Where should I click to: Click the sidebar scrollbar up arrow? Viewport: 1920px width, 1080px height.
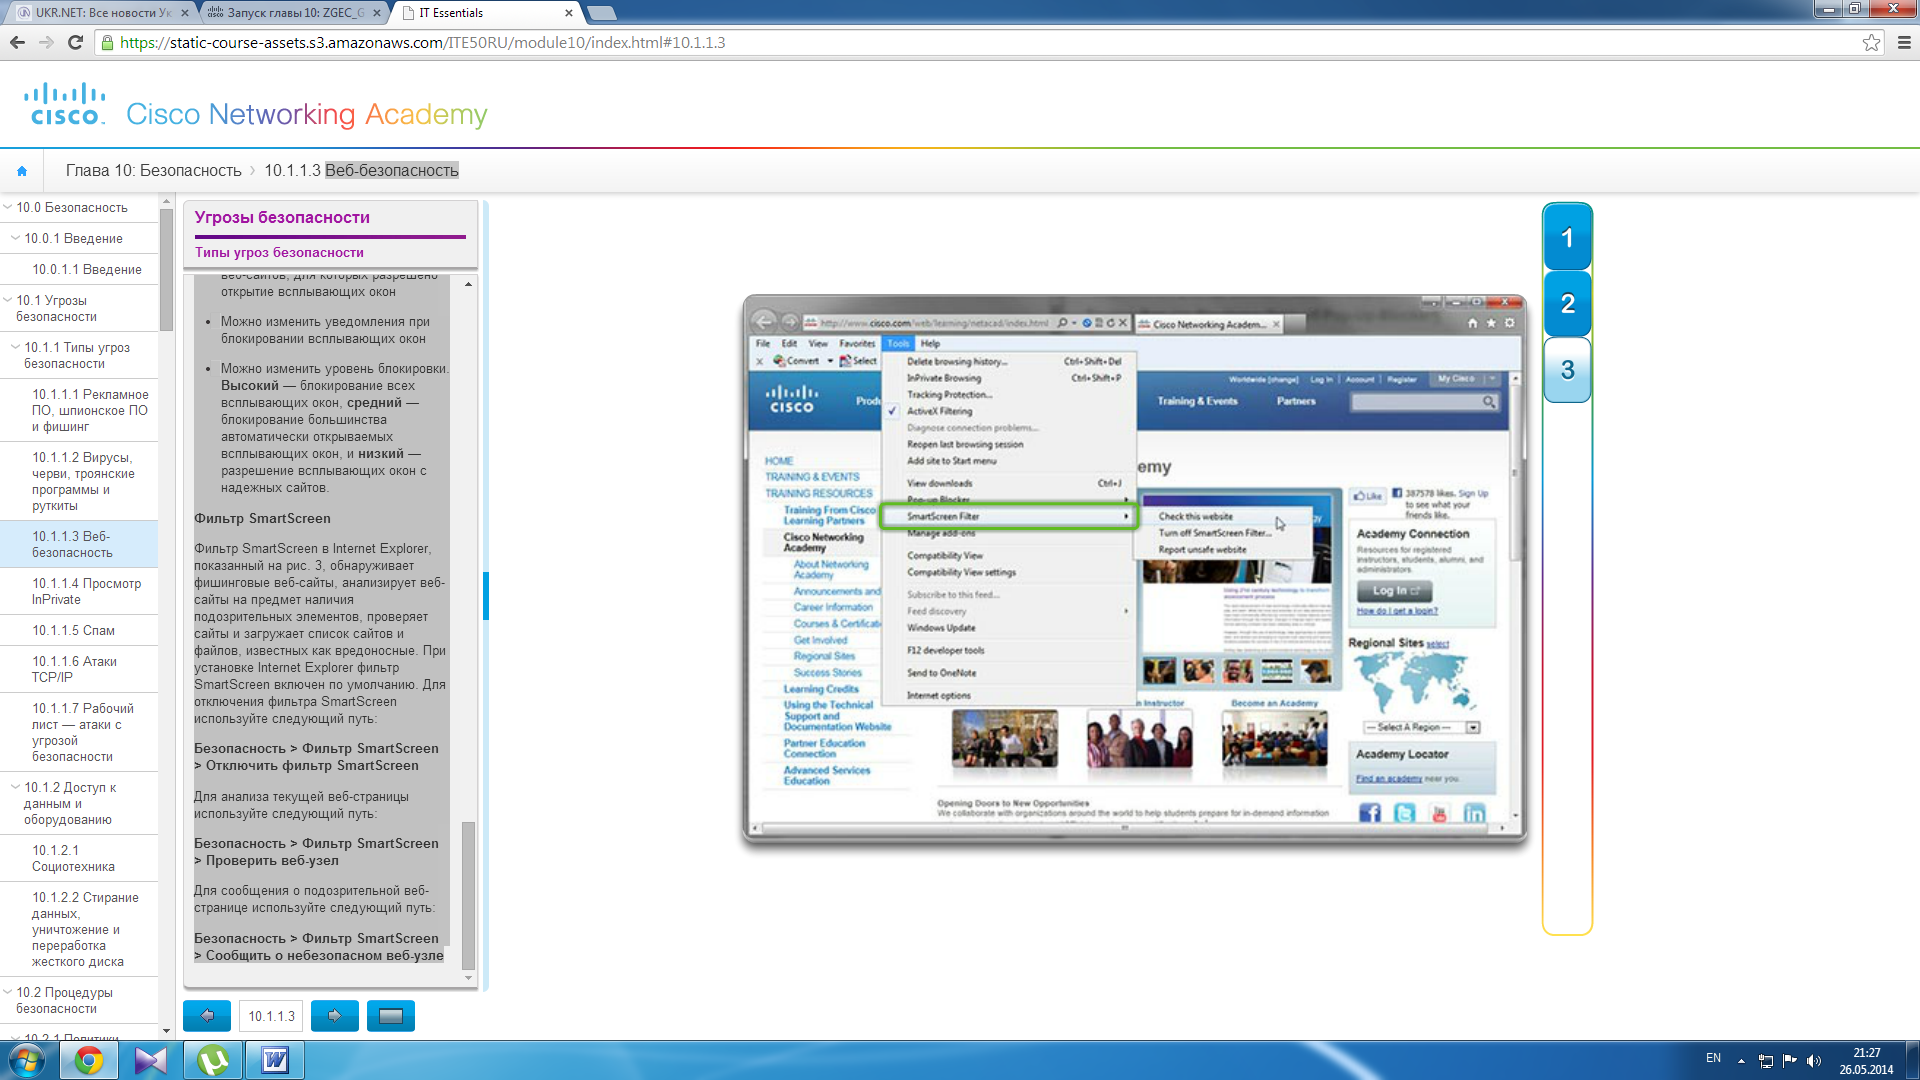coord(166,201)
